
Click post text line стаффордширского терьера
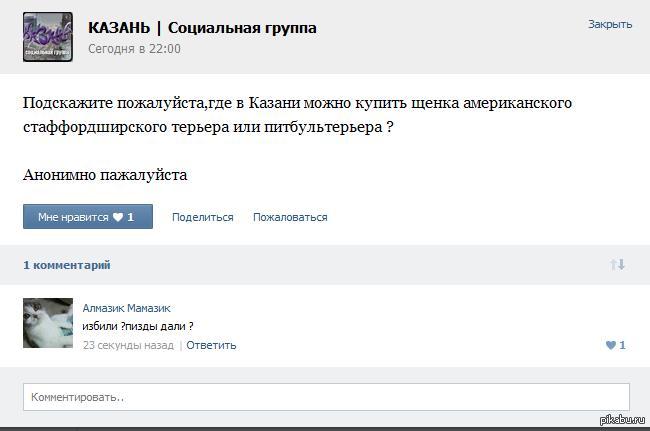(x=208, y=126)
